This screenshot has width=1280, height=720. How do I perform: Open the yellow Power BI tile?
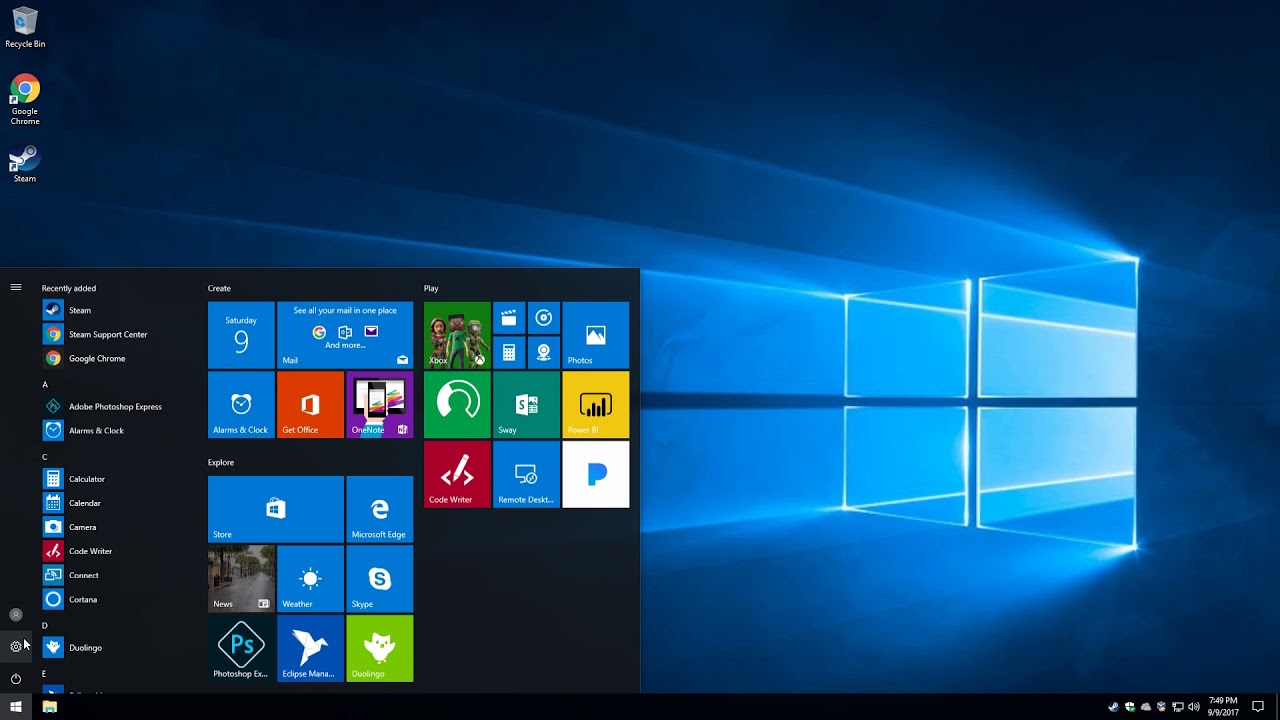[596, 405]
